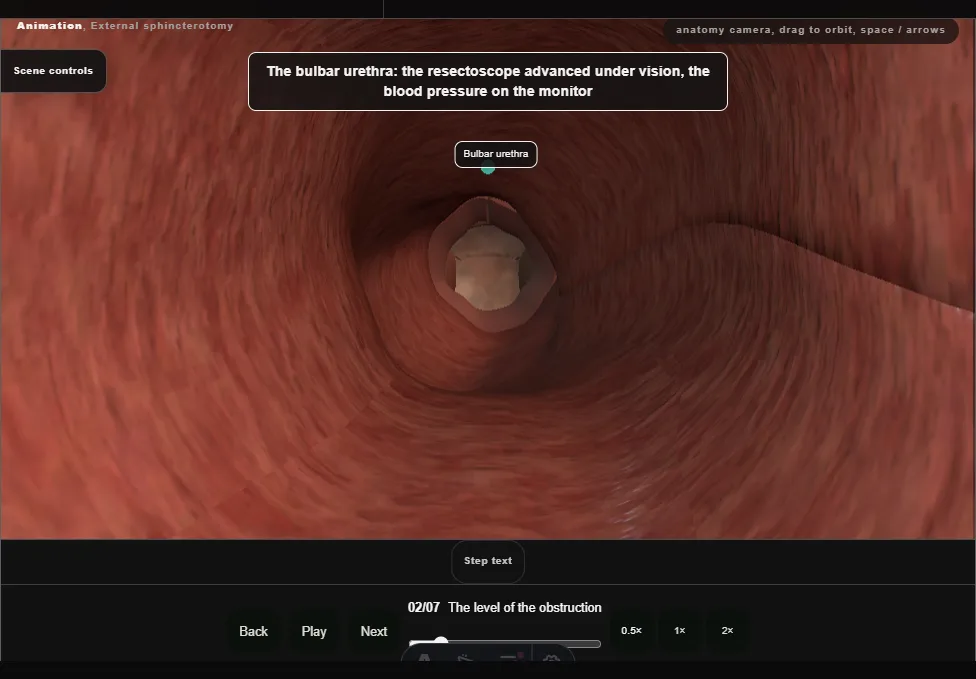The height and width of the screenshot is (679, 976).
Task: Click The level of the obstruction title
Action: [525, 607]
